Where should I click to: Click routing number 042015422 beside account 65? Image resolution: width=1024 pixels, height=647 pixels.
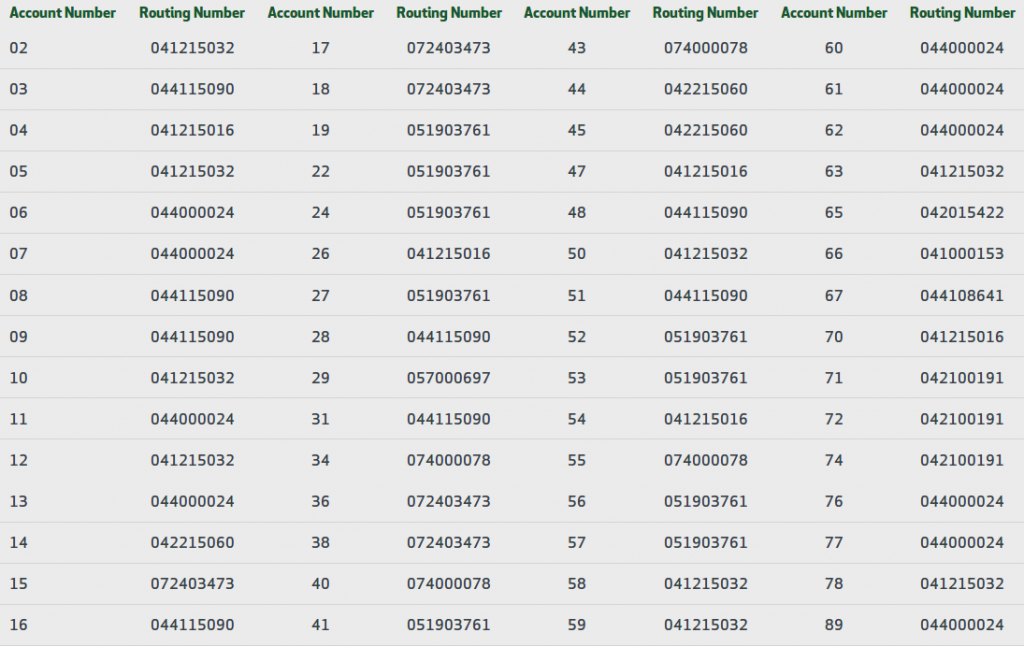tap(962, 212)
